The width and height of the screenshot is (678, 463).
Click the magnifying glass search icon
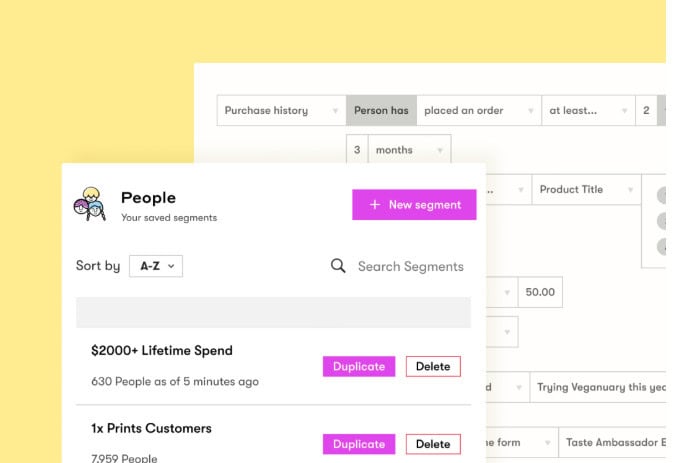coord(338,266)
